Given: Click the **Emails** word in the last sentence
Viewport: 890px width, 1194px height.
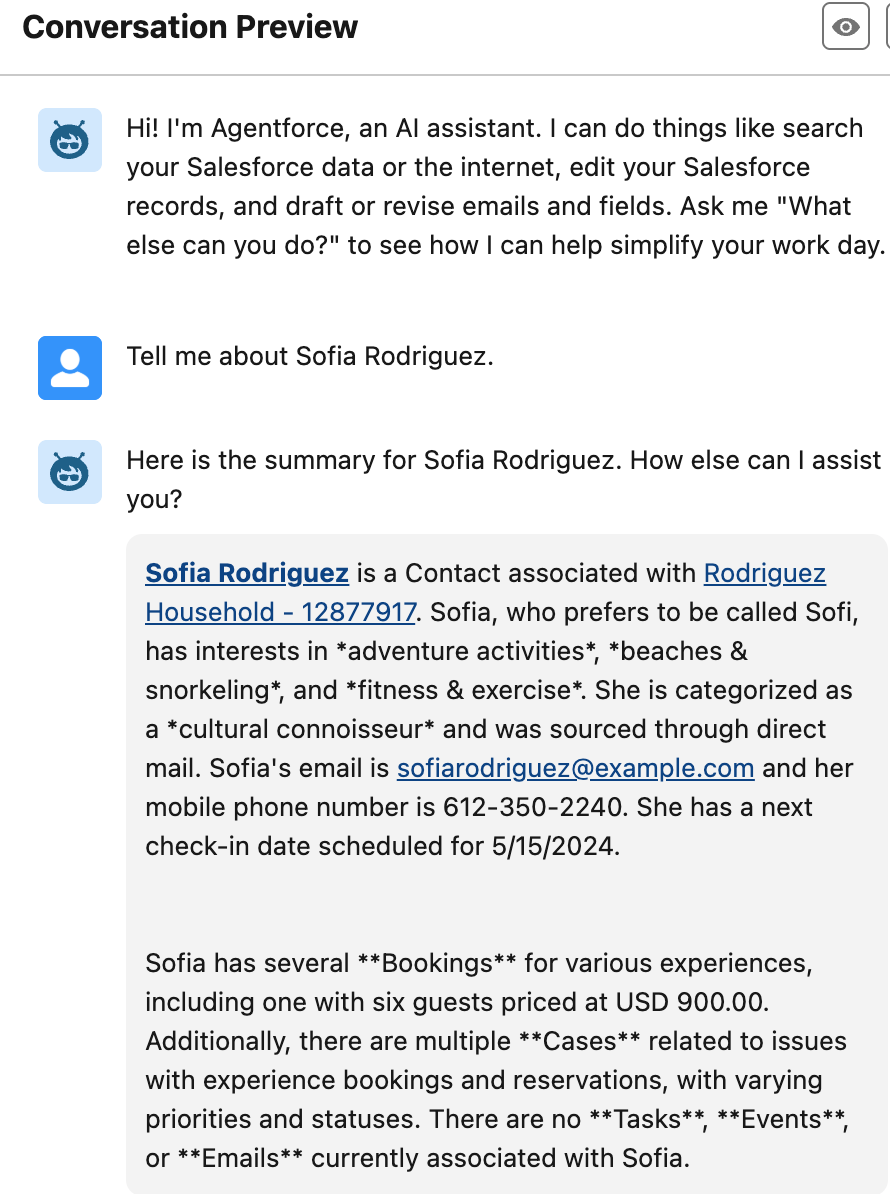Looking at the screenshot, I should (240, 1158).
